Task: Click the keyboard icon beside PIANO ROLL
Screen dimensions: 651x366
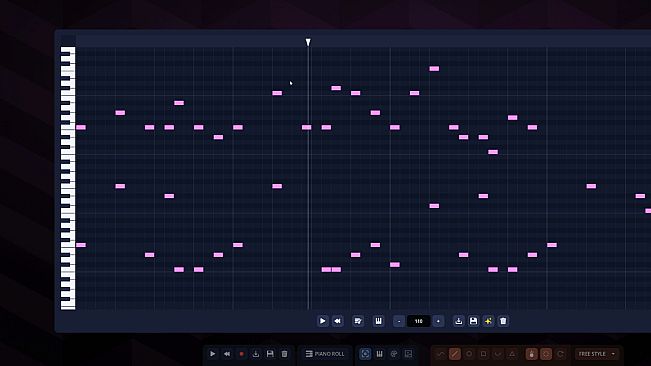Action: (379, 354)
